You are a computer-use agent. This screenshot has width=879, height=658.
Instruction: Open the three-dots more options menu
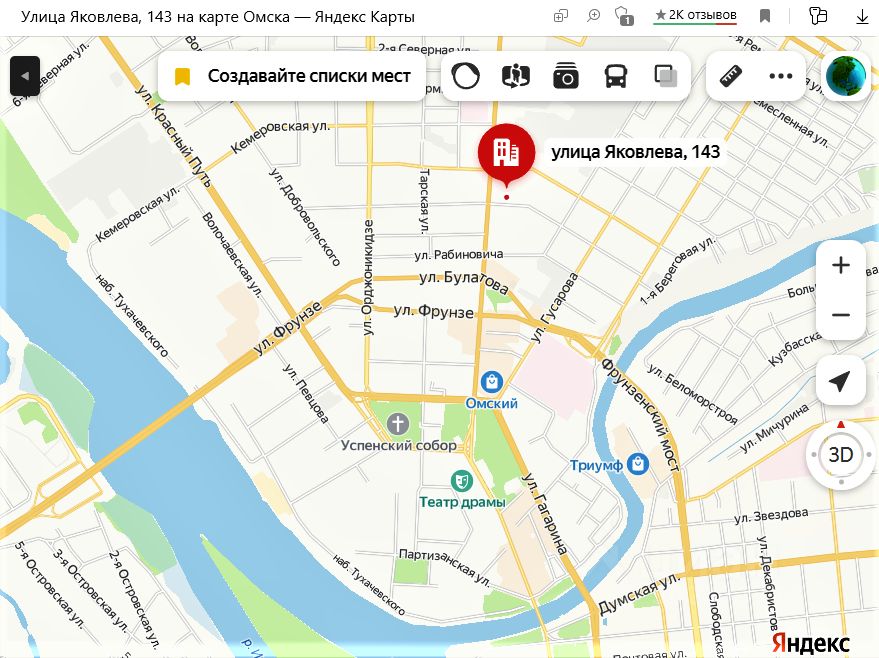(780, 76)
